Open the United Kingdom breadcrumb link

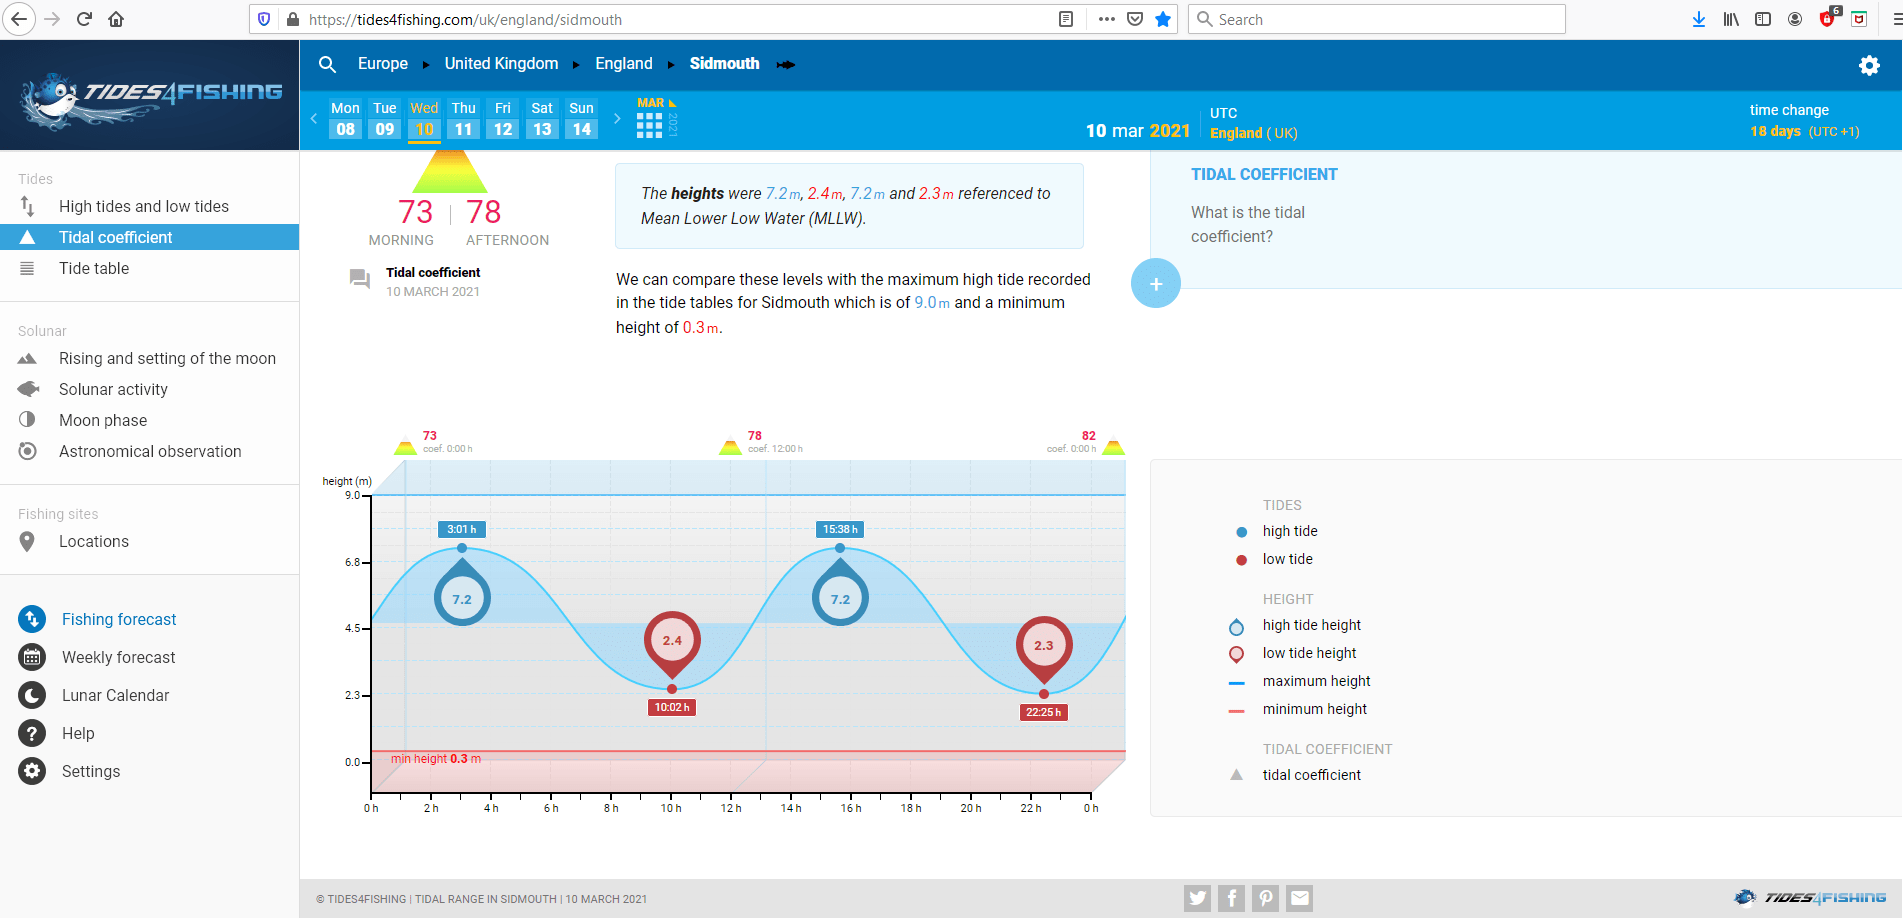click(x=501, y=64)
